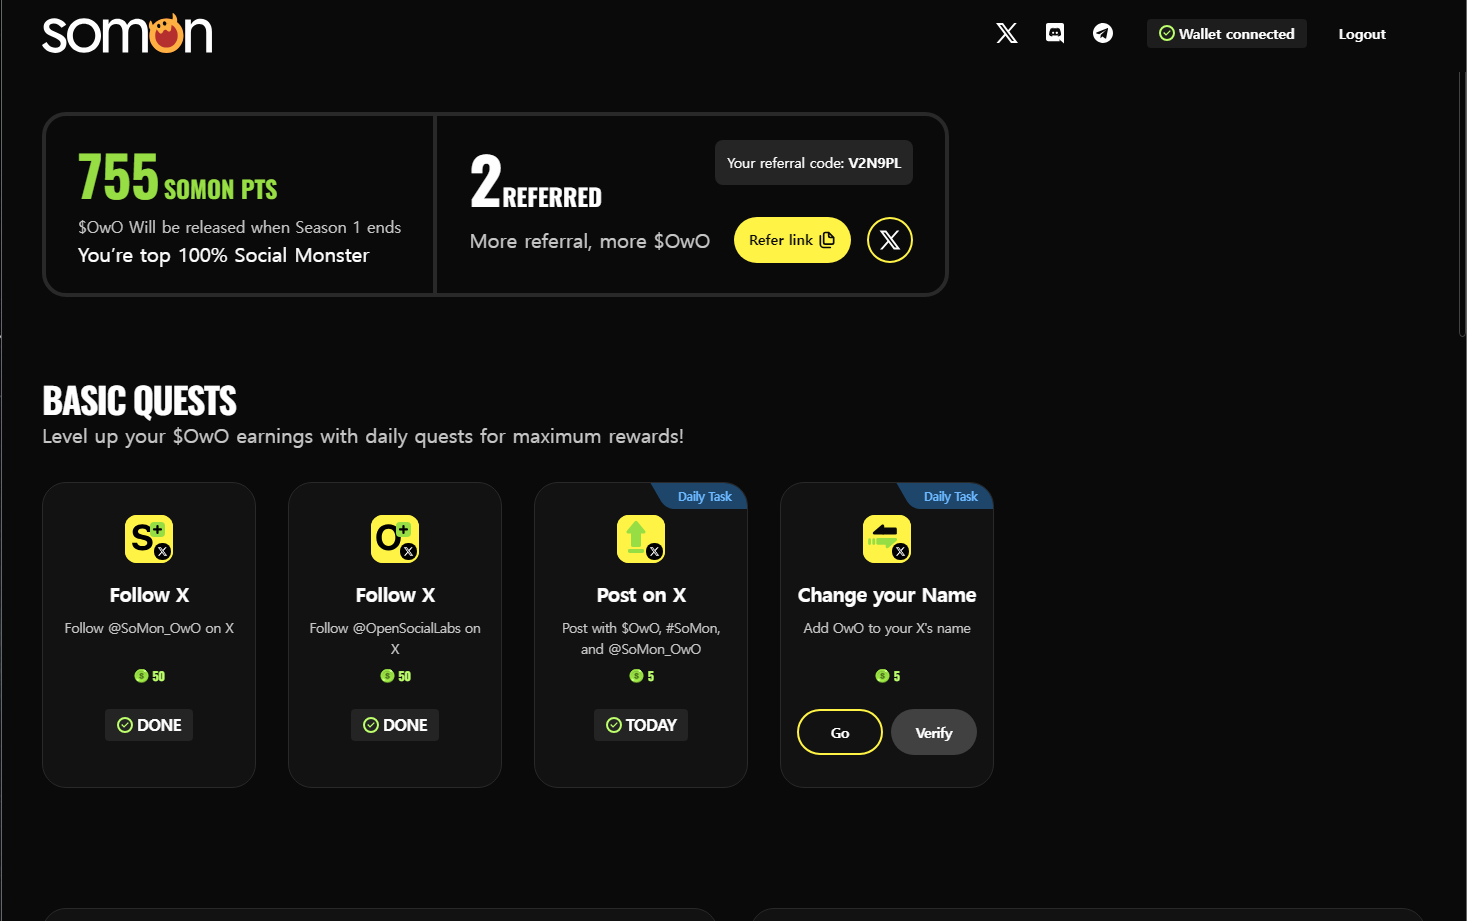Click Go on Change your Name card
Viewport: 1467px width, 921px height.
[840, 732]
